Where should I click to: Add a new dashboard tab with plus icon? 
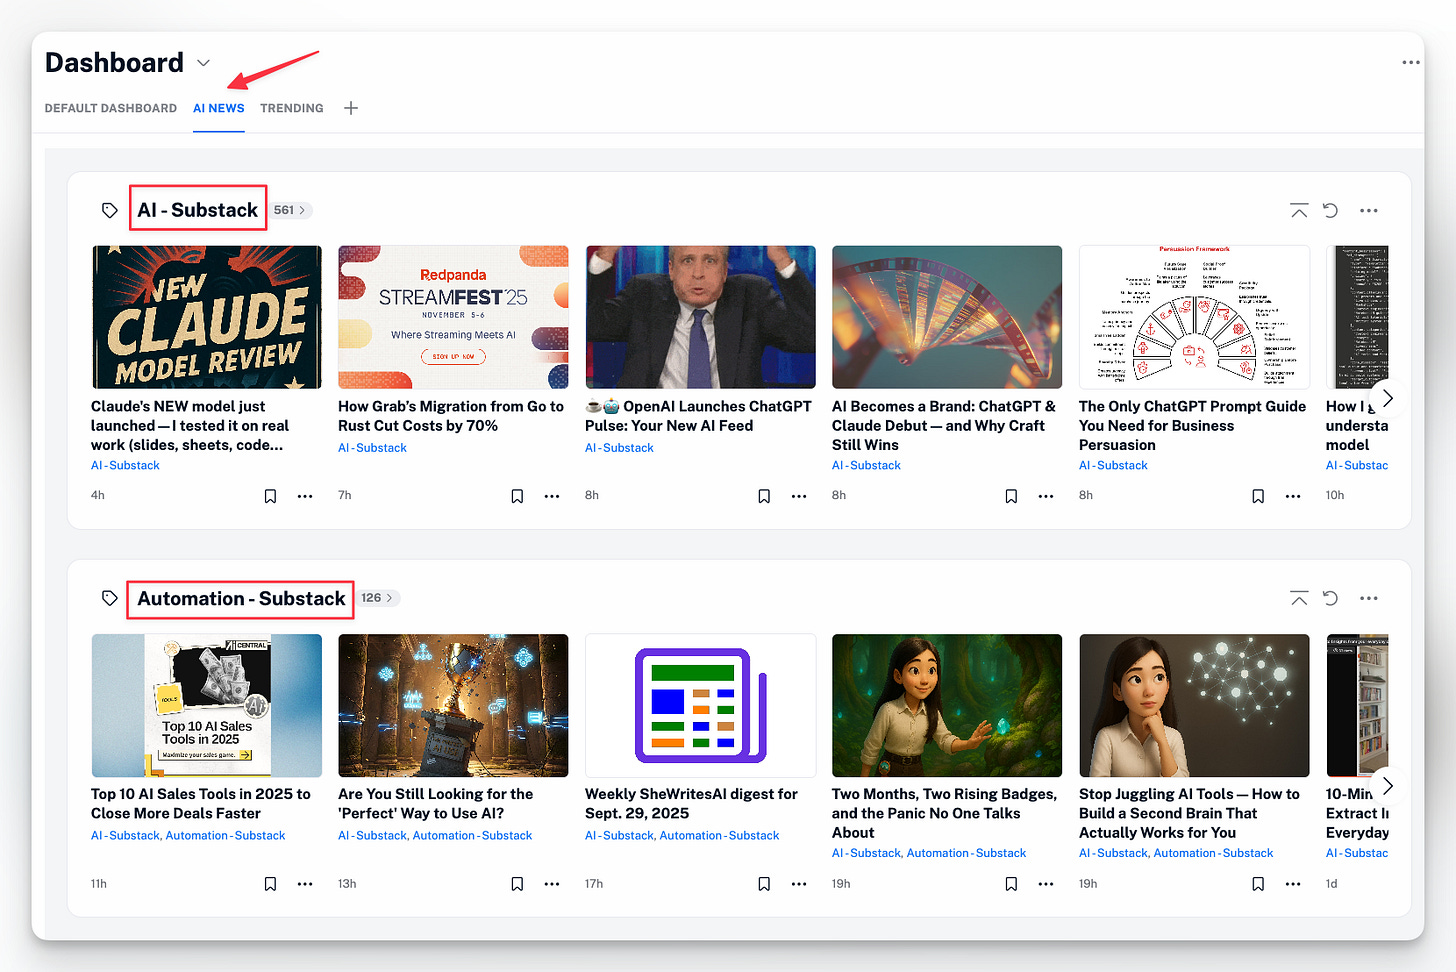(x=351, y=108)
